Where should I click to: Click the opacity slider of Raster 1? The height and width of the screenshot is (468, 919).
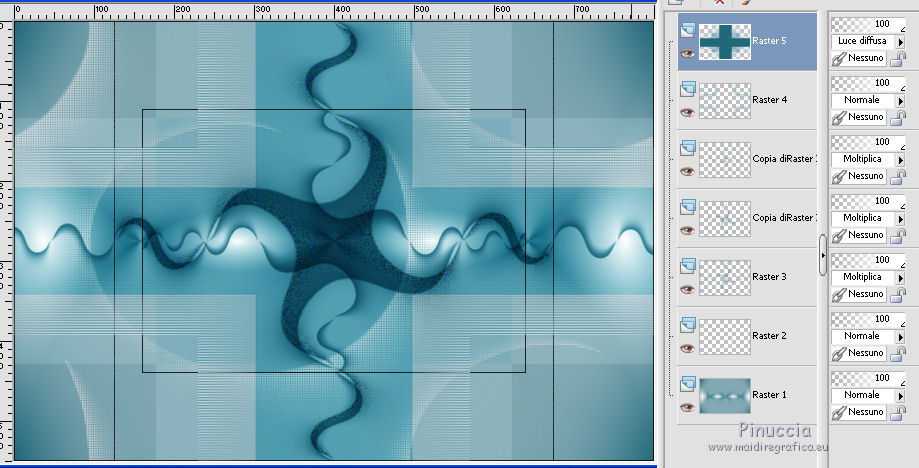coord(868,378)
